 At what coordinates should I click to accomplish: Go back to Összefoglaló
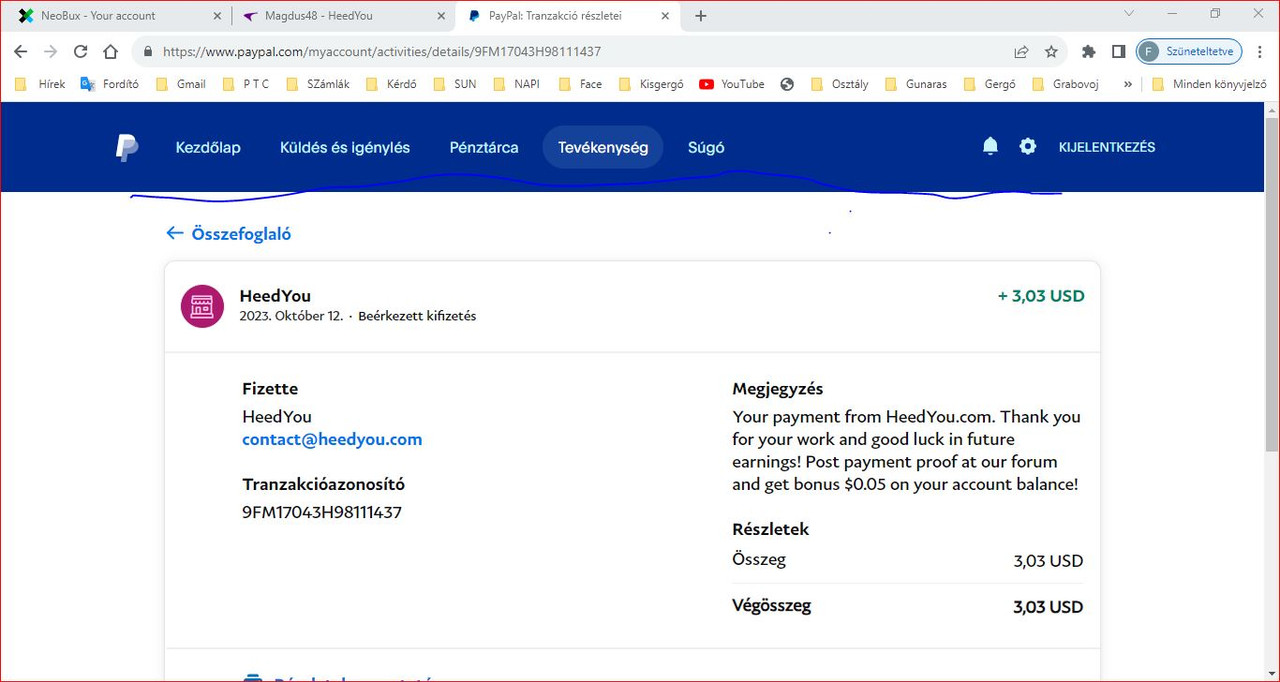[x=229, y=233]
